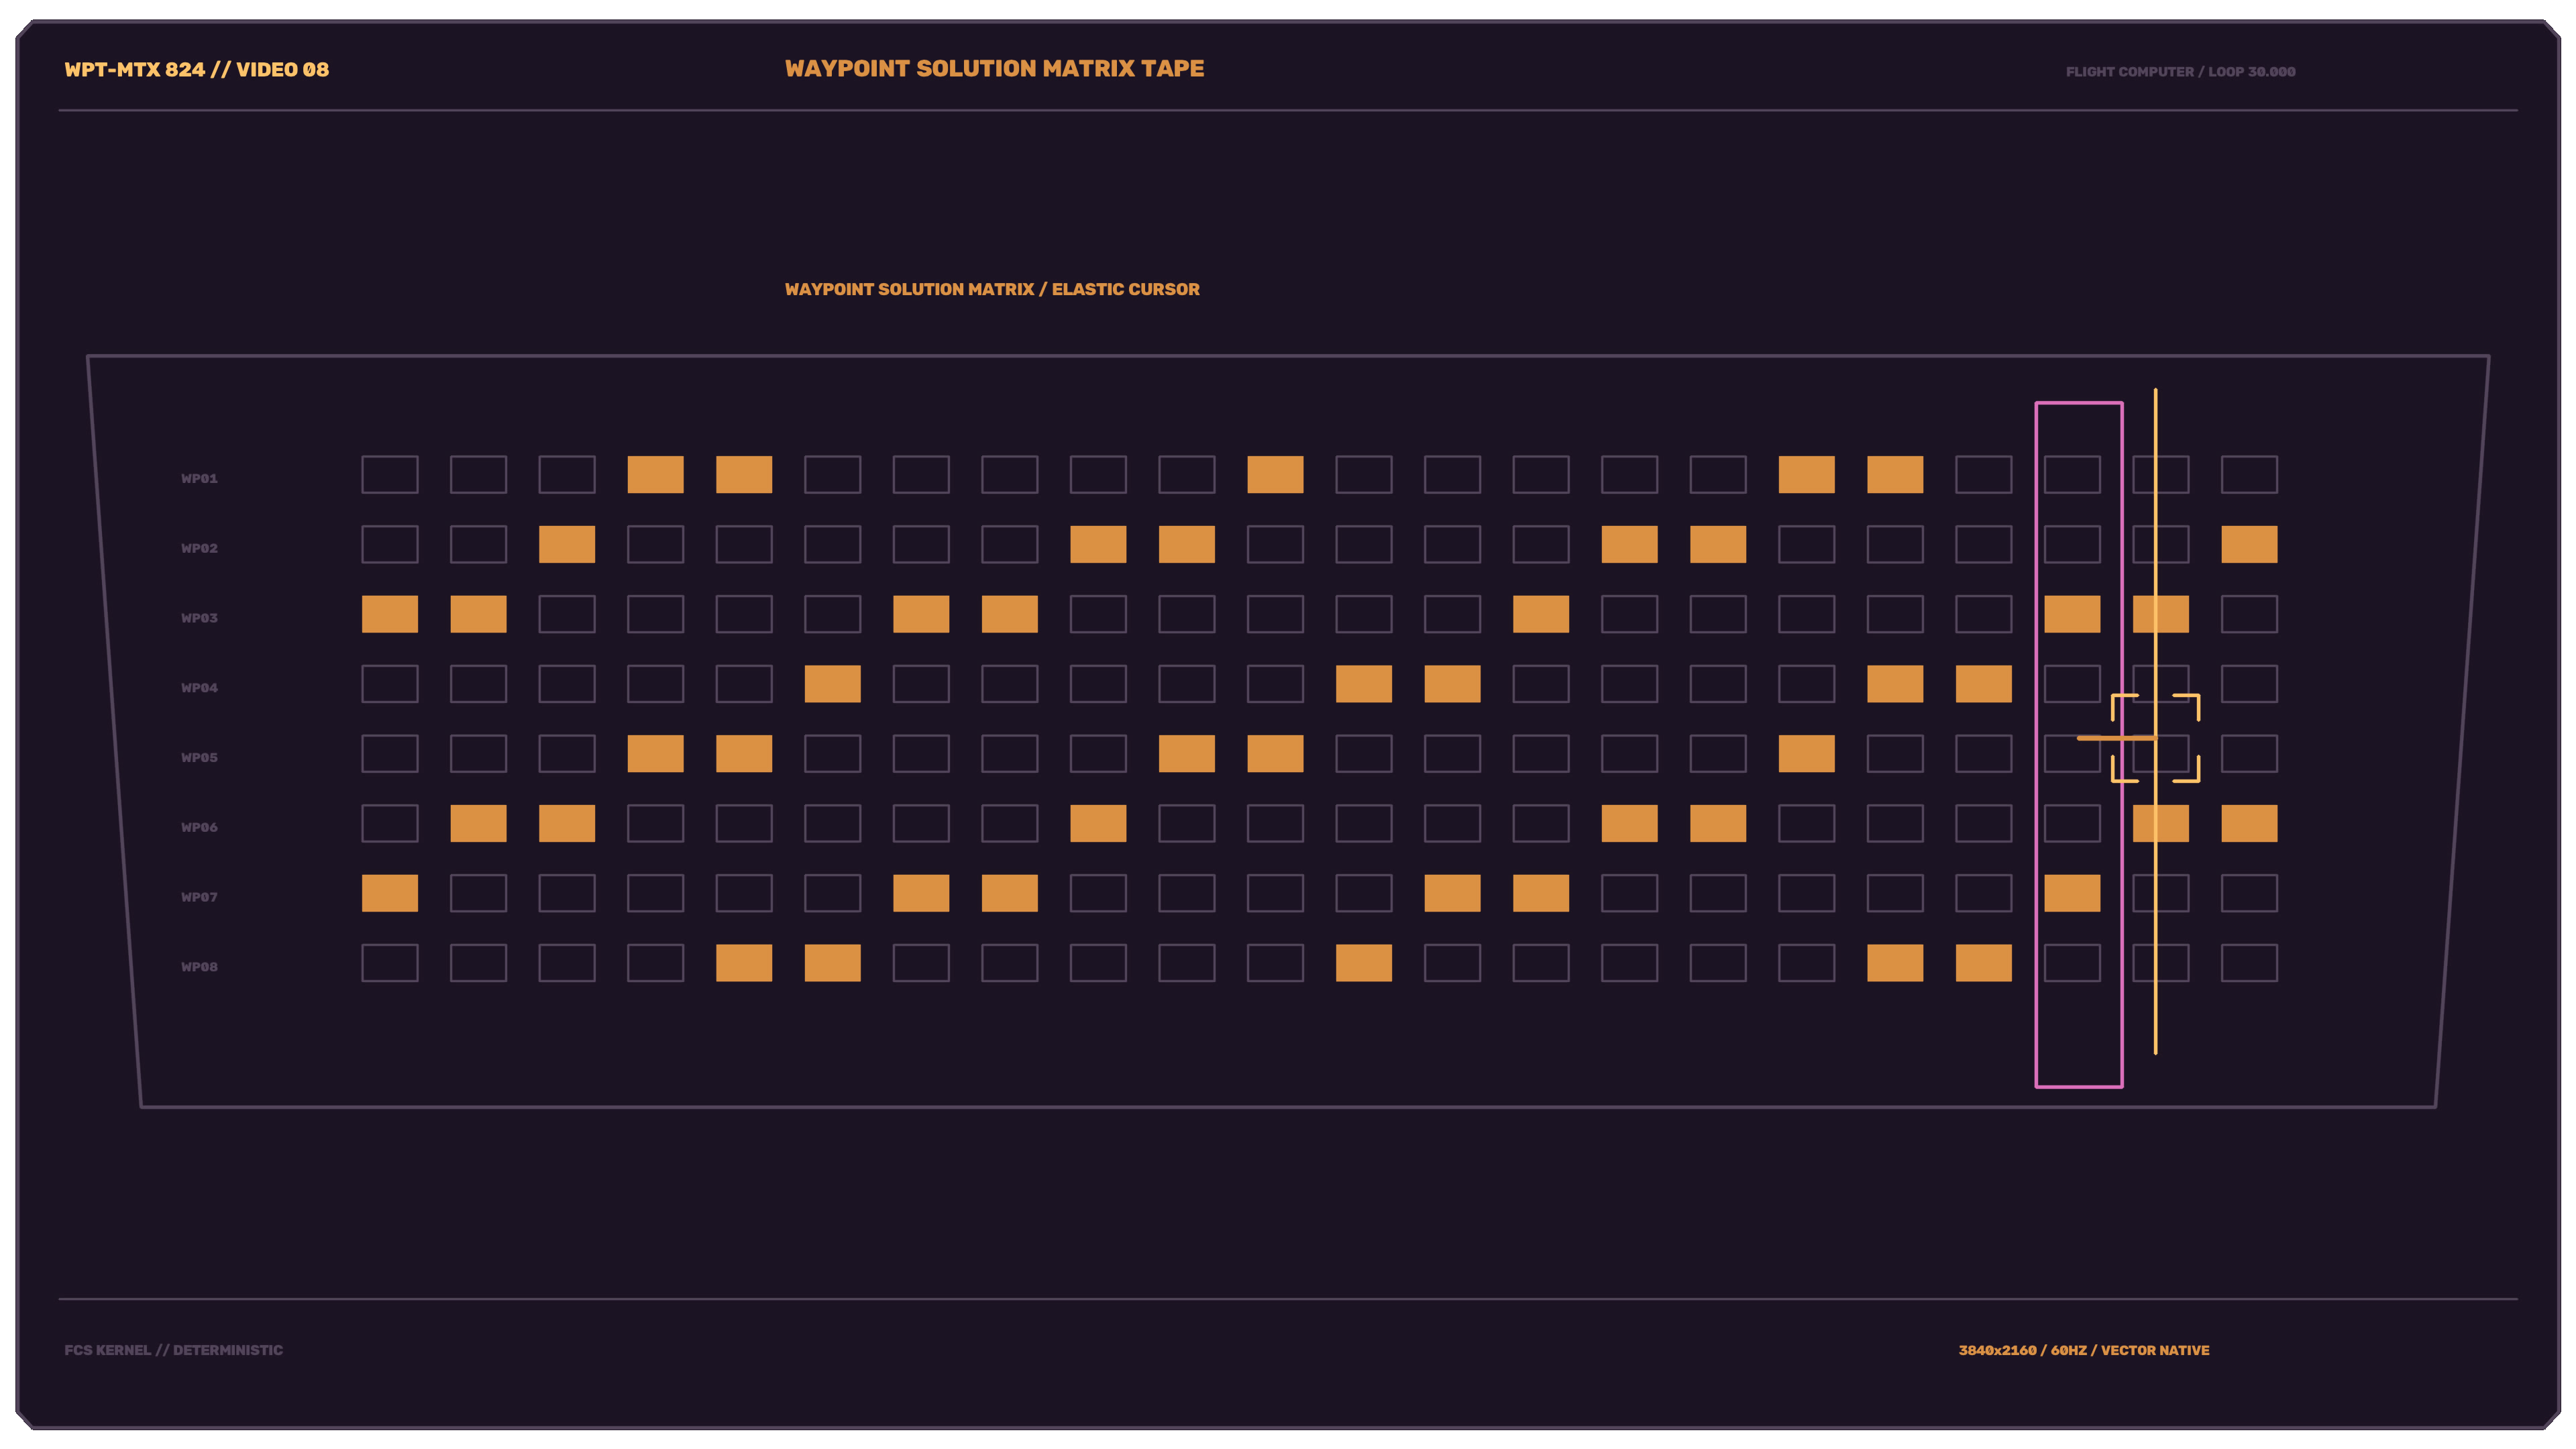
Task: Toggle the lit WP07 cell inside the pink frame
Action: click(2072, 893)
